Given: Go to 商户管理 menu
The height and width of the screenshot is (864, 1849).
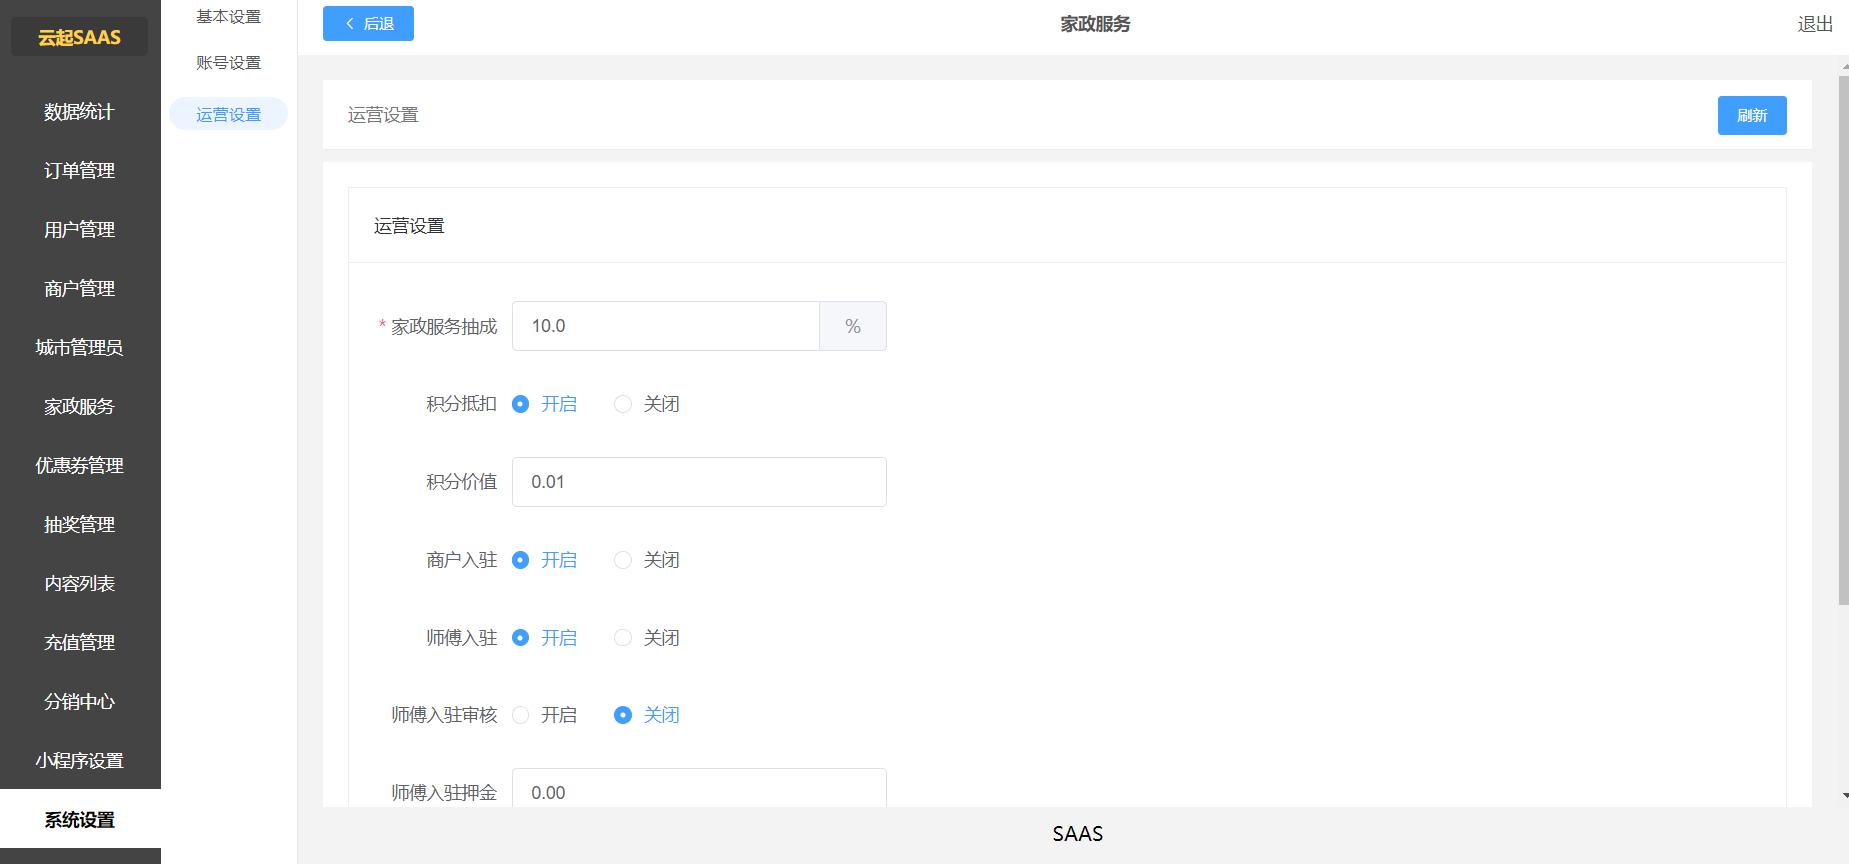Looking at the screenshot, I should [80, 289].
